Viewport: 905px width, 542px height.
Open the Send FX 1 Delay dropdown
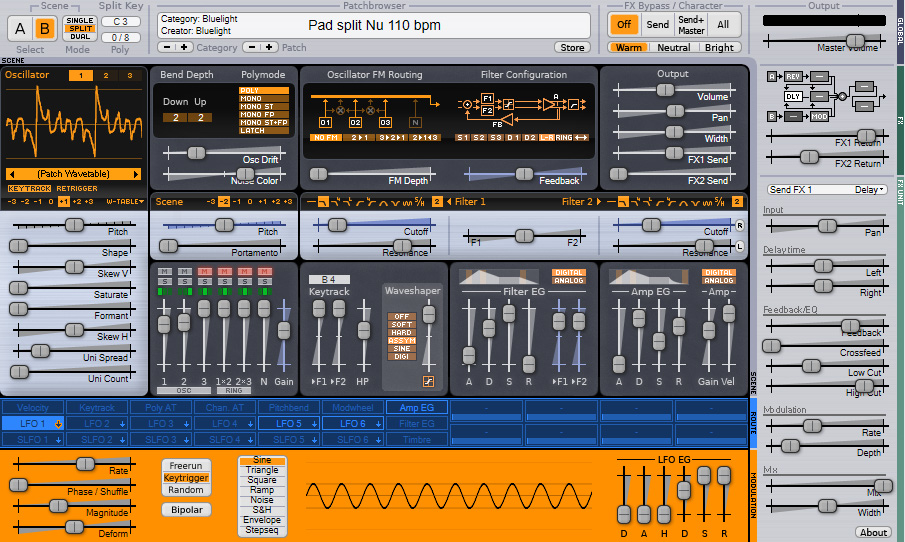coord(827,189)
